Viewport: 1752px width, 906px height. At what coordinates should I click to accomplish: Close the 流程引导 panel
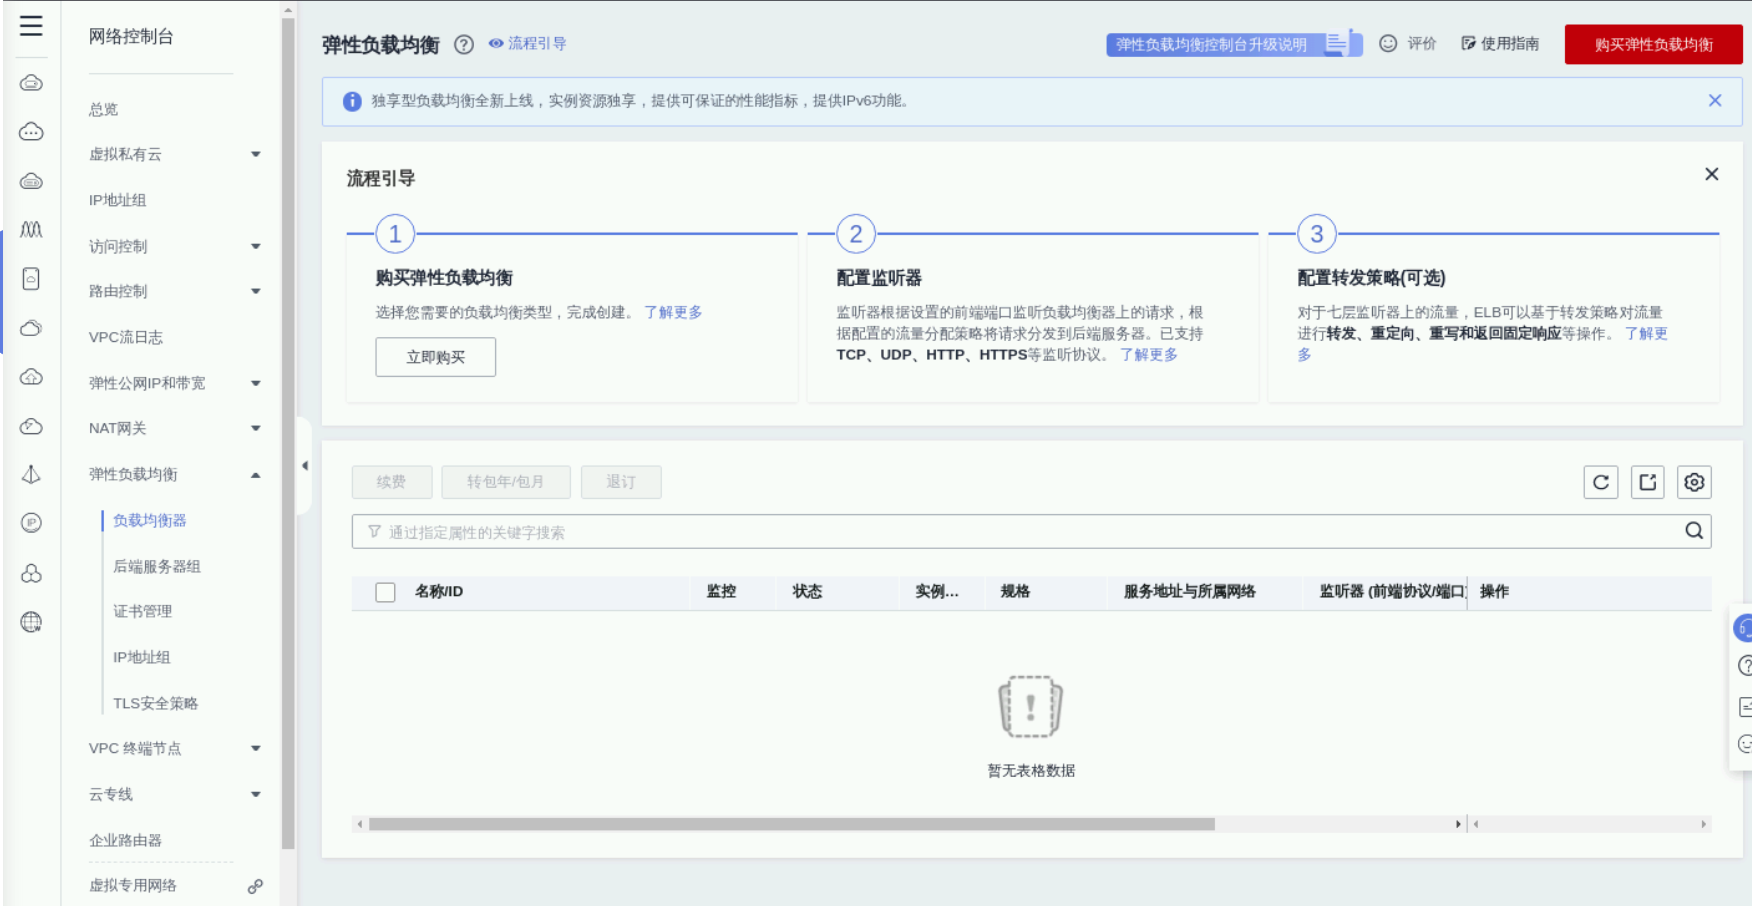(1712, 174)
